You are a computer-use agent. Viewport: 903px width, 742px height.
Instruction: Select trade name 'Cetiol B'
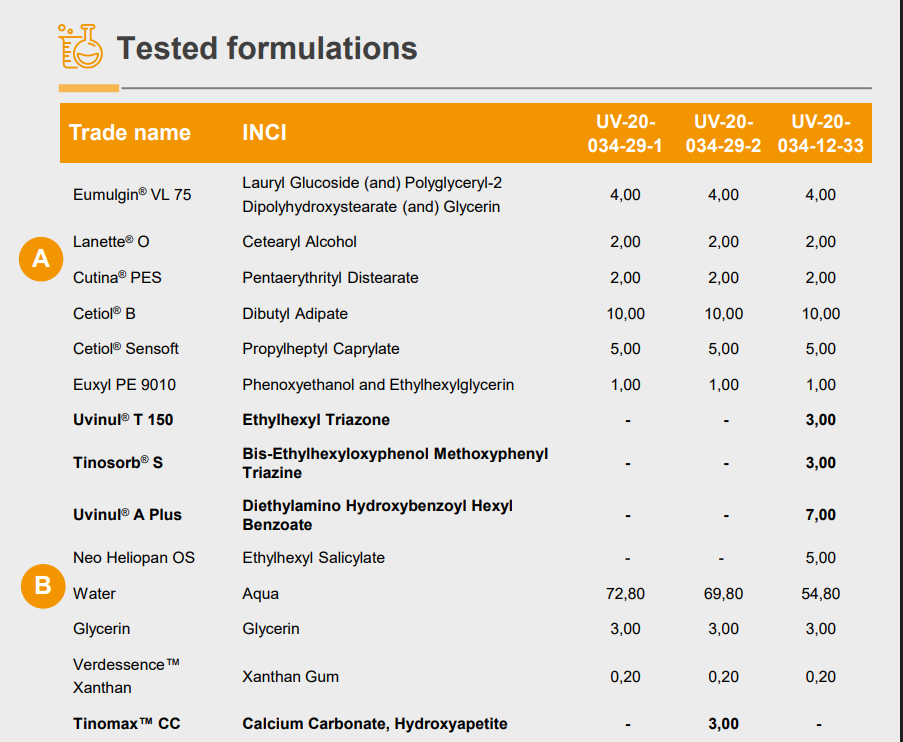(x=104, y=313)
